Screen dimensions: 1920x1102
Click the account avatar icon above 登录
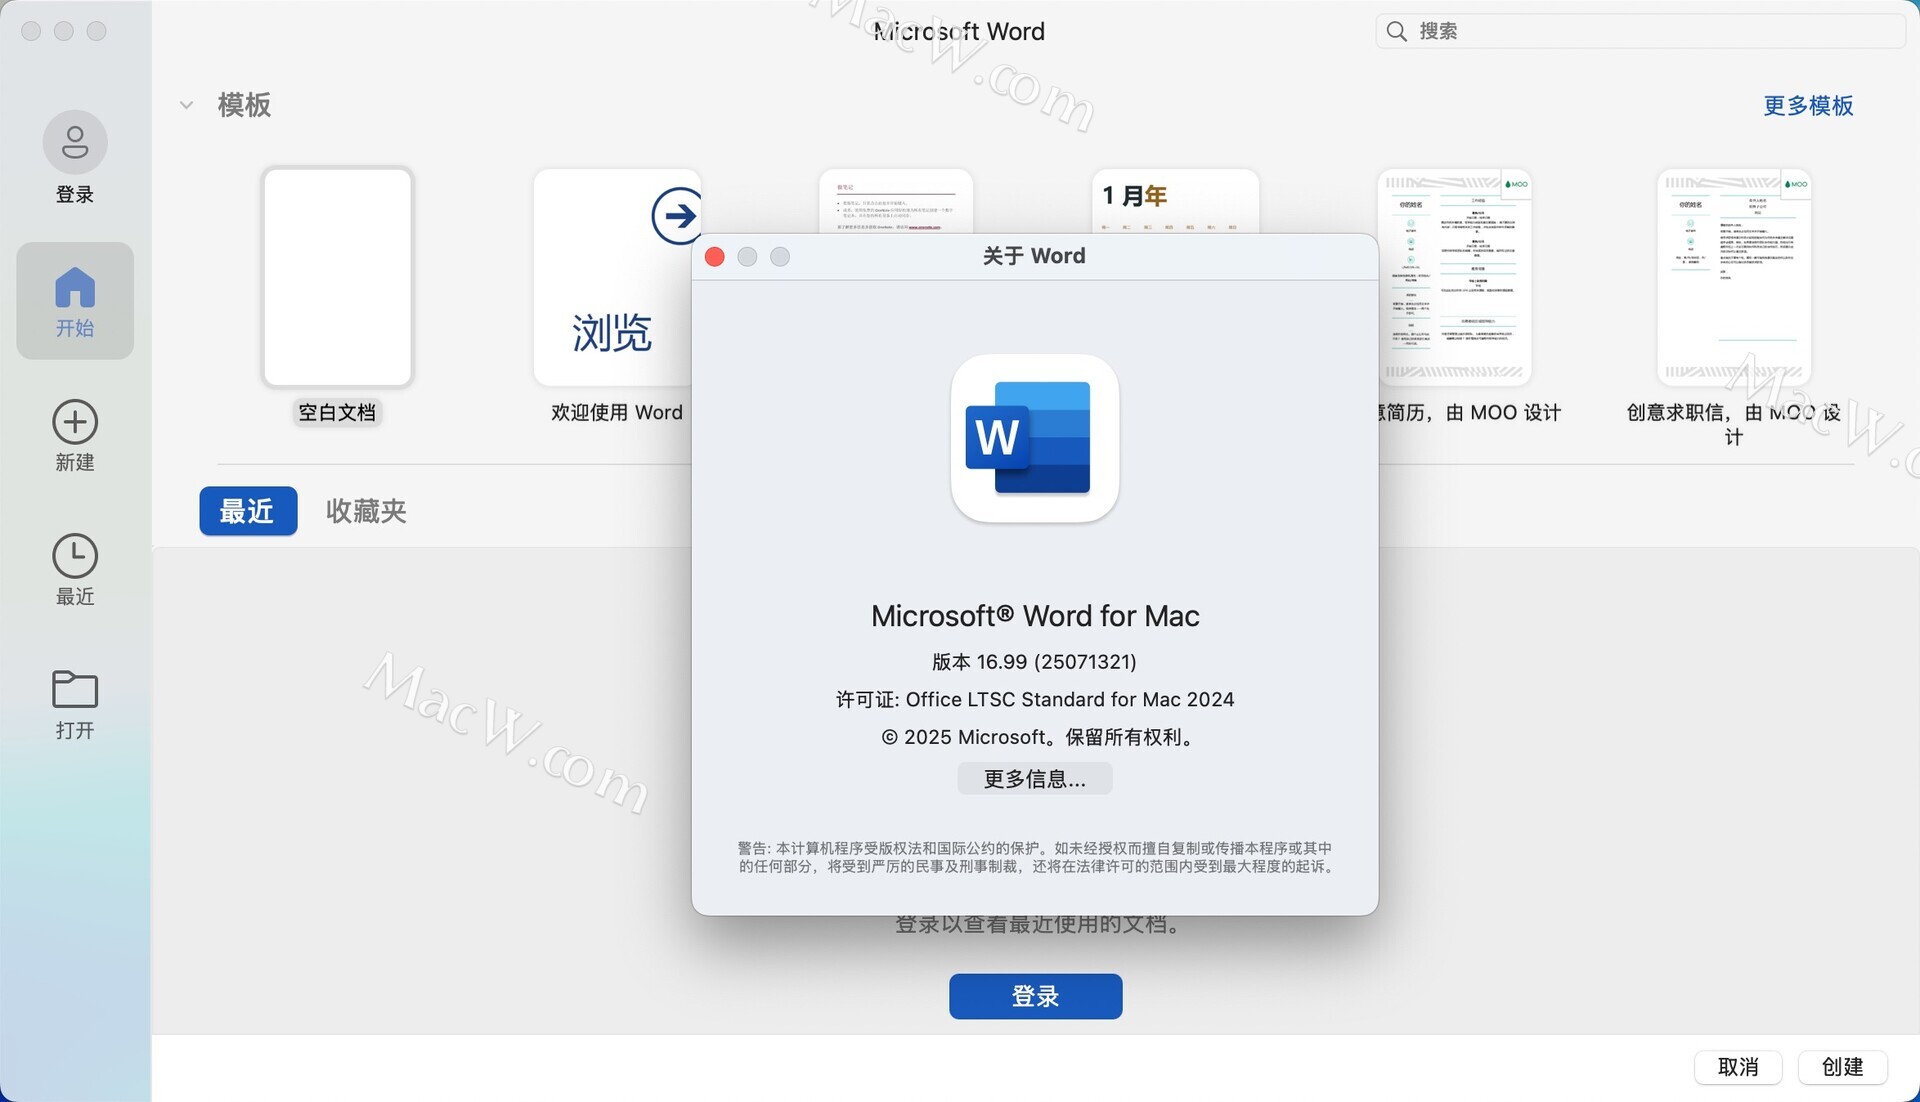click(x=75, y=142)
